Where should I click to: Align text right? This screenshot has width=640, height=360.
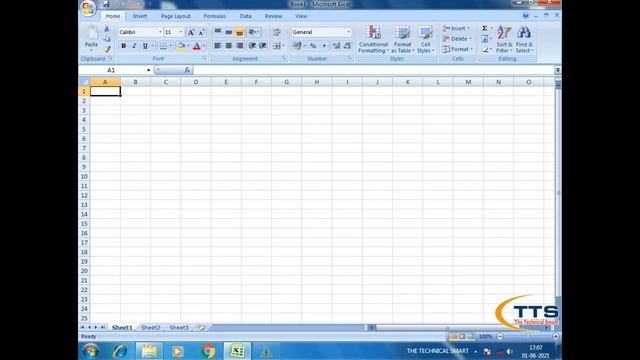[240, 46]
